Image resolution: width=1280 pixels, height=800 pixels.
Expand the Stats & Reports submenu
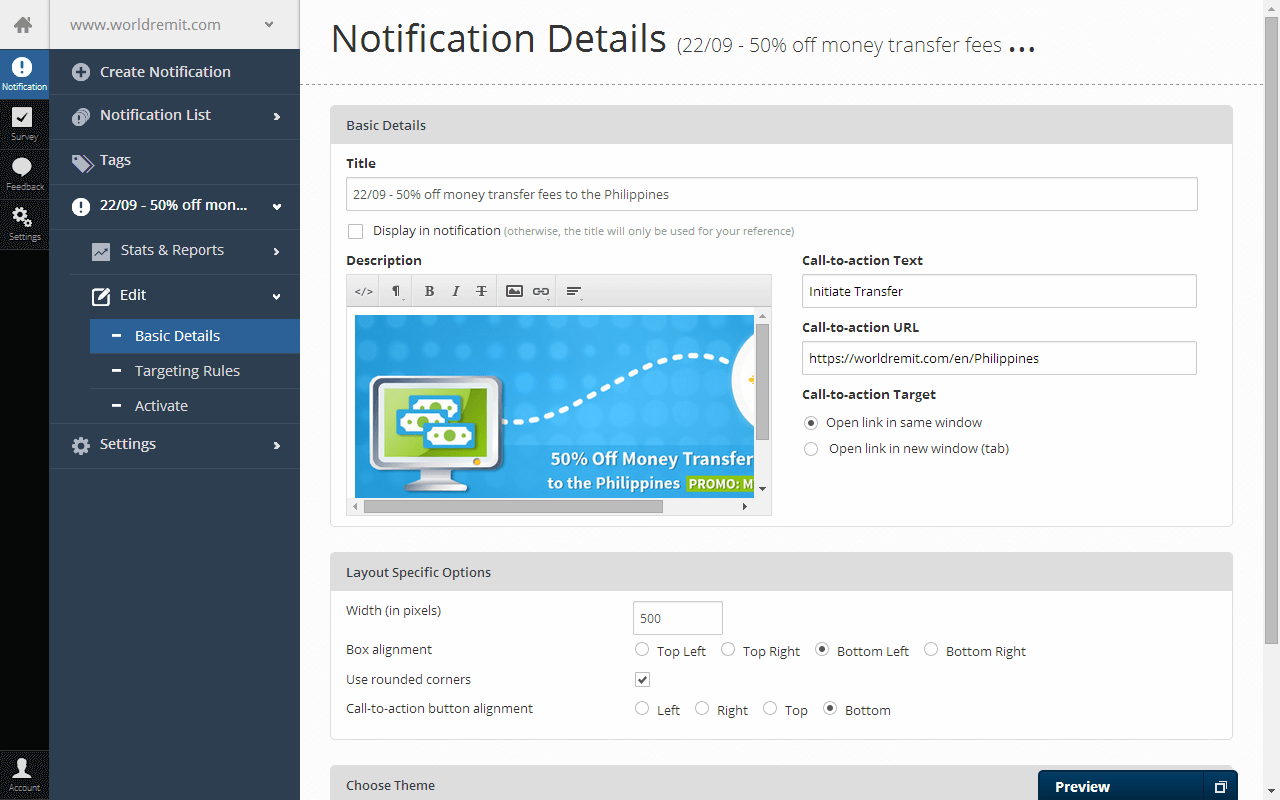click(x=185, y=251)
